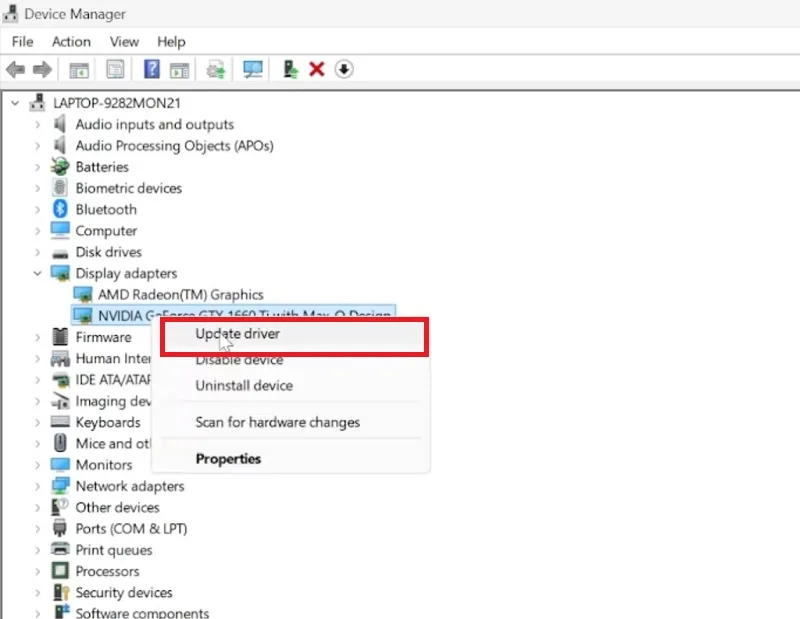Select the Other devices label

[x=117, y=507]
